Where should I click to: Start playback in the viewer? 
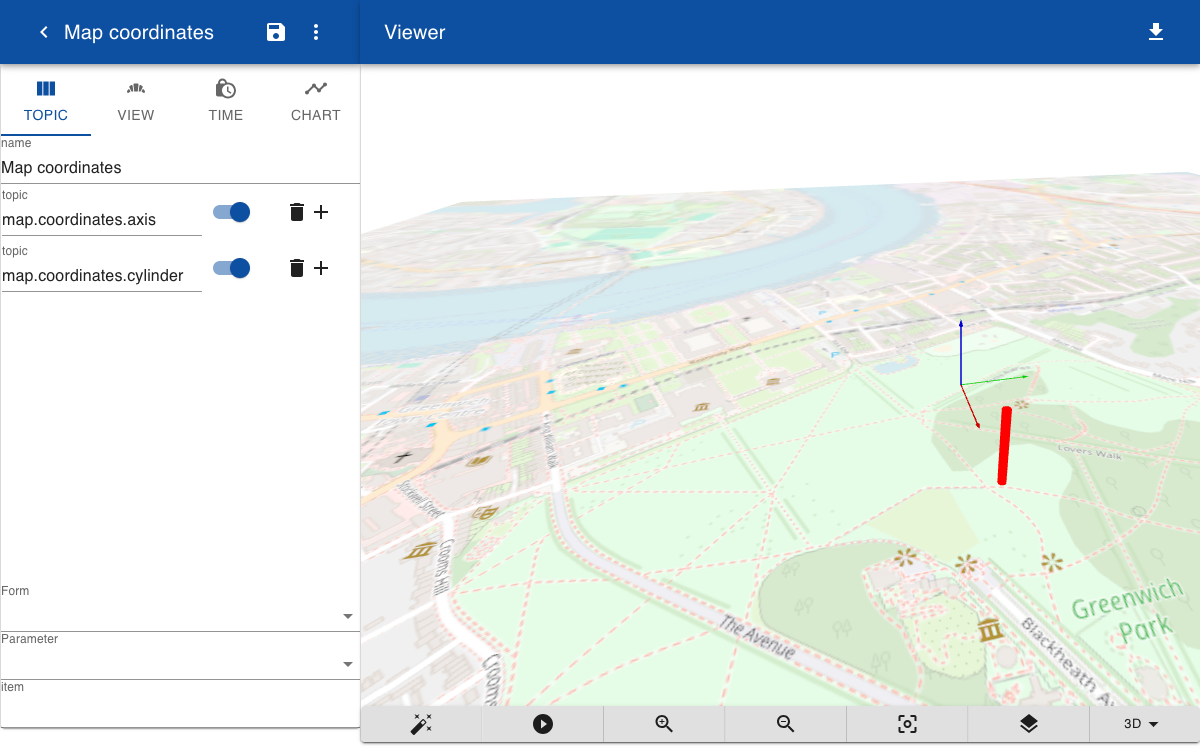coord(543,724)
